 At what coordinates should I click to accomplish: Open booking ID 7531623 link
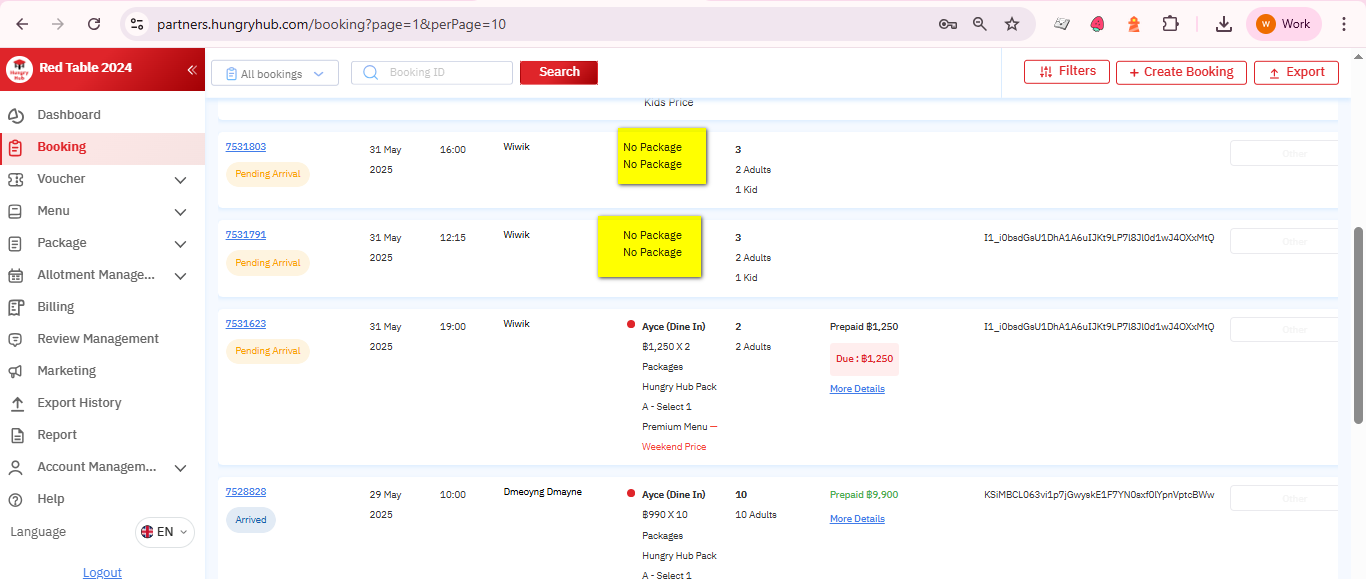pyautogui.click(x=246, y=324)
